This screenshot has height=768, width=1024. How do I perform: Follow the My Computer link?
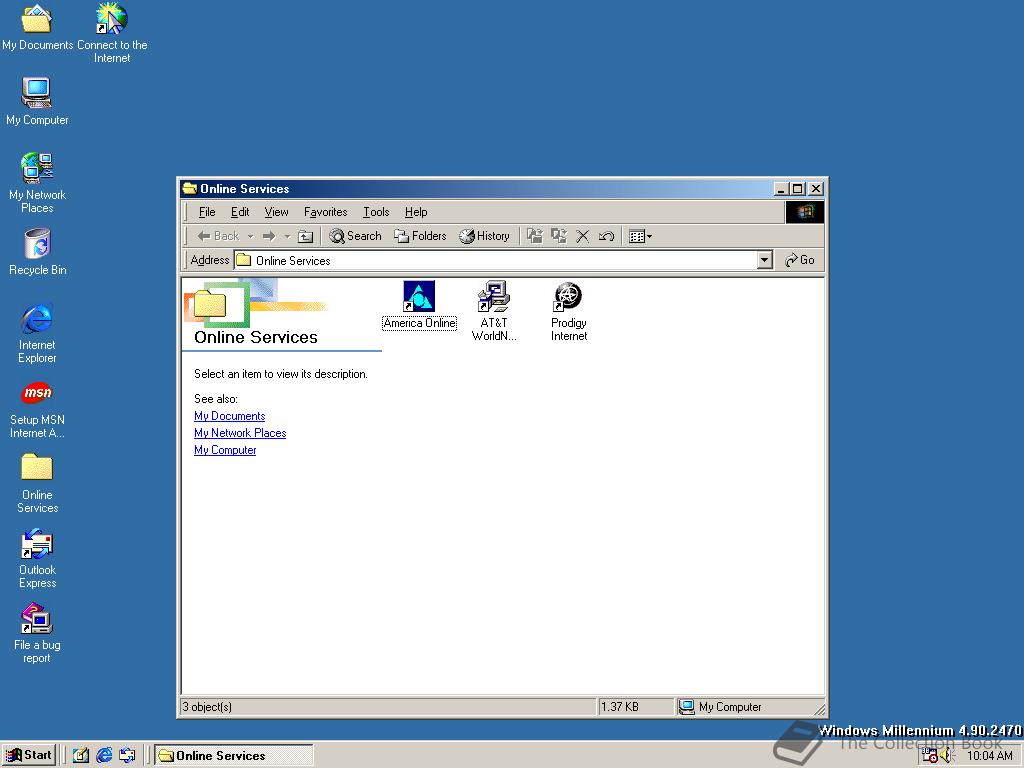[225, 450]
